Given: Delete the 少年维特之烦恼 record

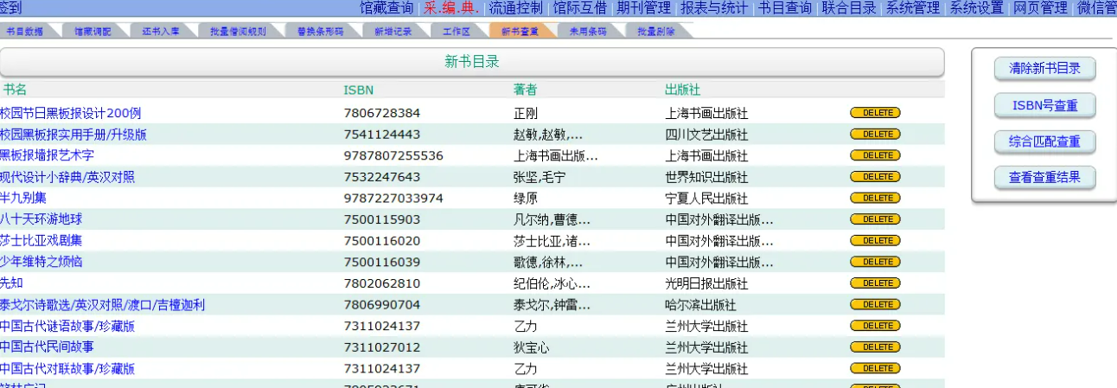Looking at the screenshot, I should 875,262.
